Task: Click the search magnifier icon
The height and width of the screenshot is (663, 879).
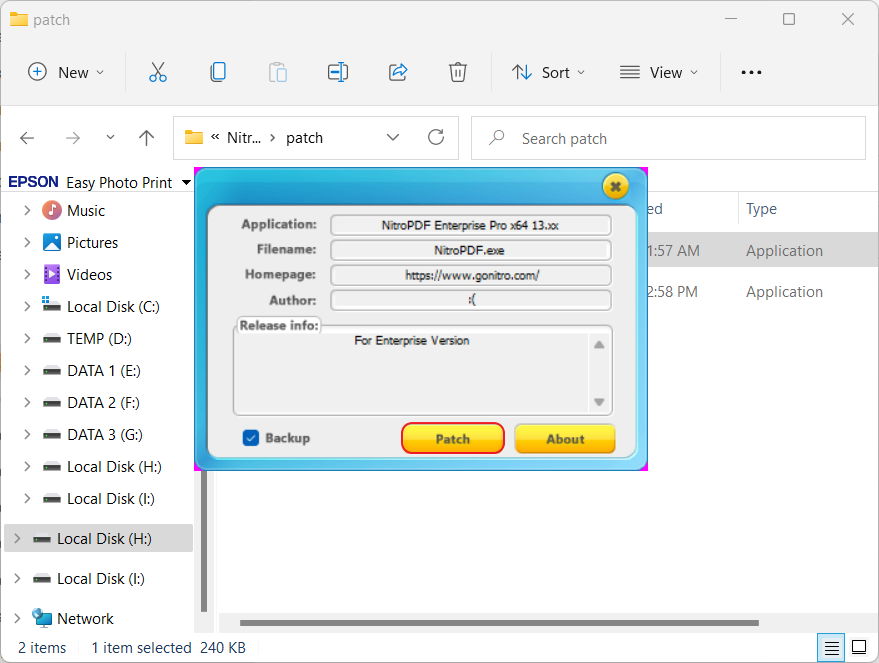Action: pyautogui.click(x=496, y=138)
